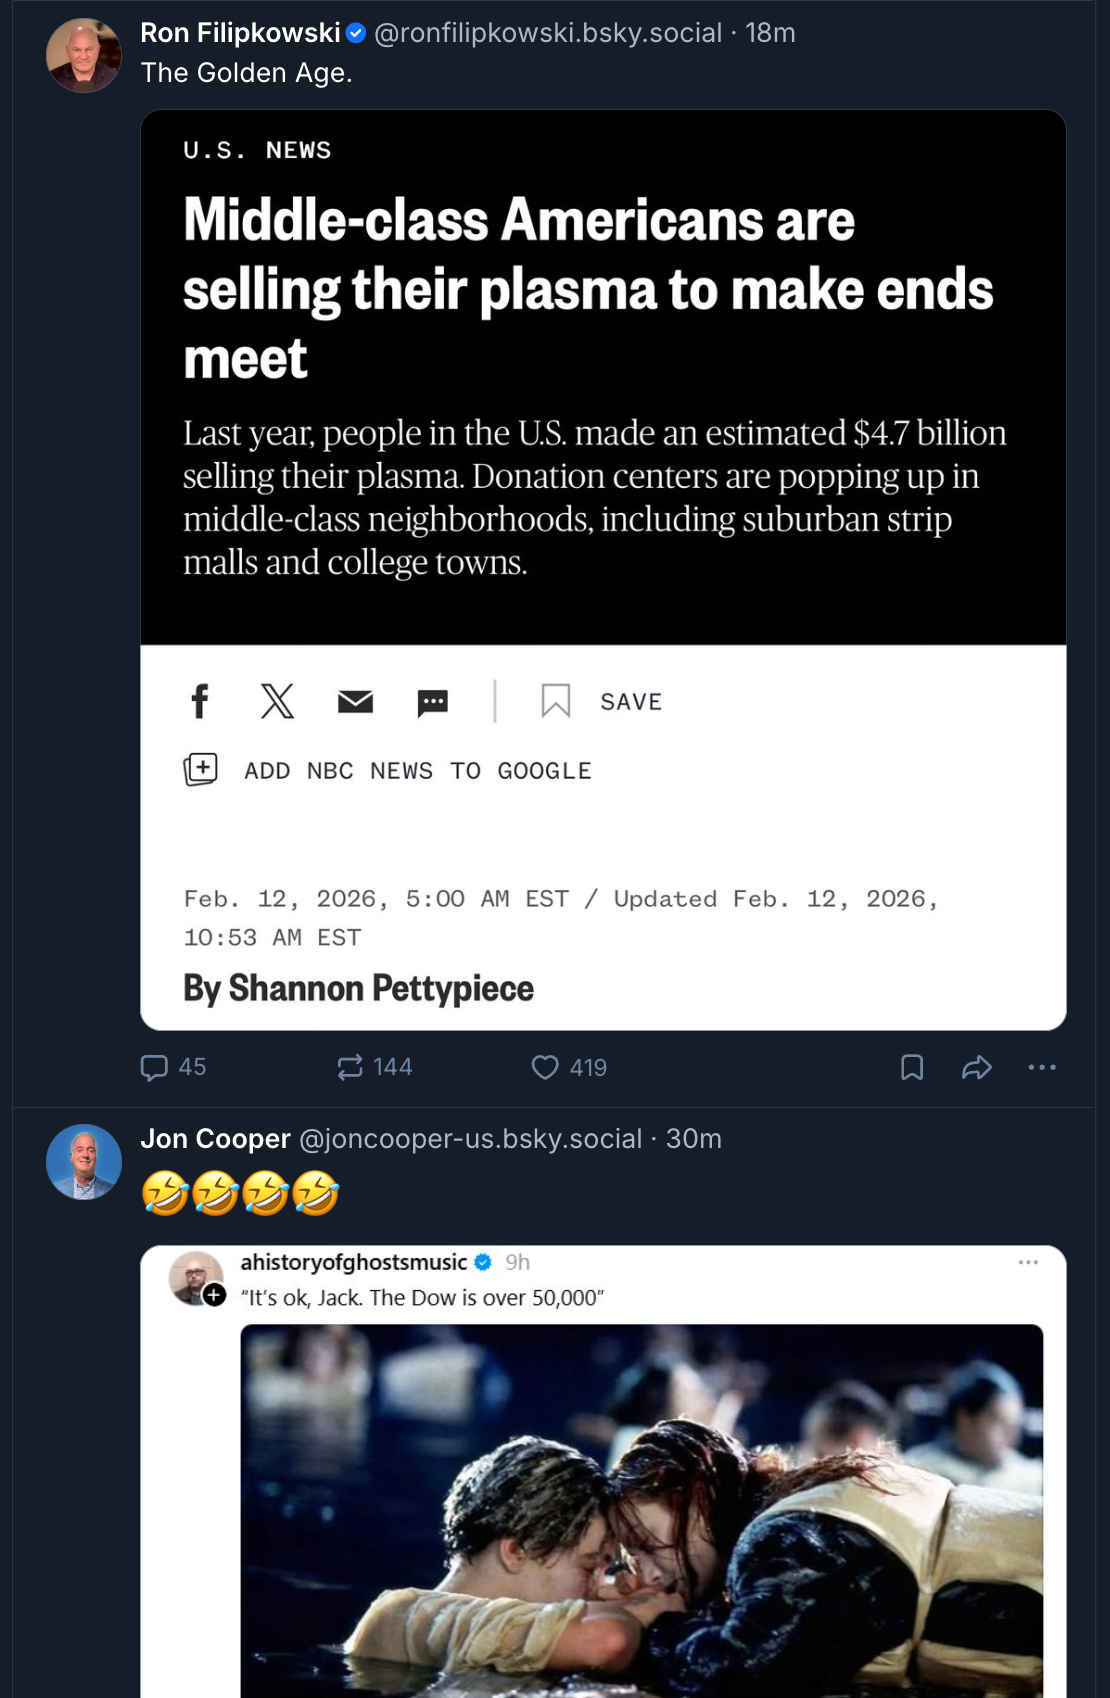Follow ahistoryofghostsmusic via plus badge
The height and width of the screenshot is (1698, 1110).
pos(214,1295)
